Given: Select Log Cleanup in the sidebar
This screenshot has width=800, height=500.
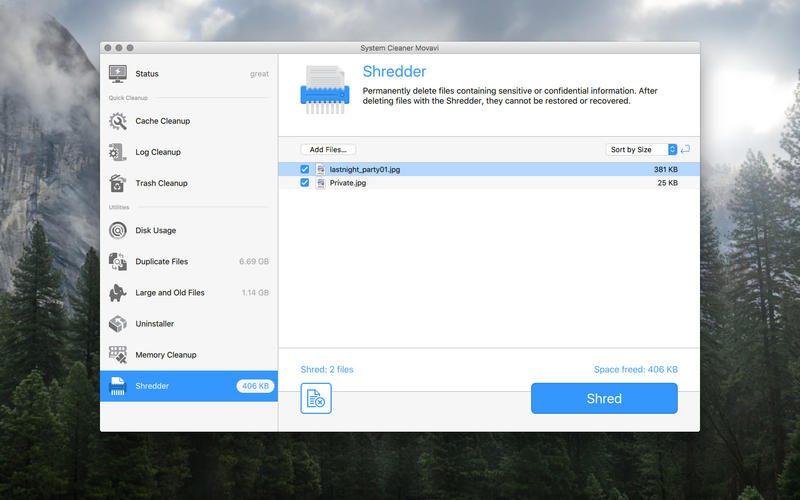Looking at the screenshot, I should [x=189, y=152].
